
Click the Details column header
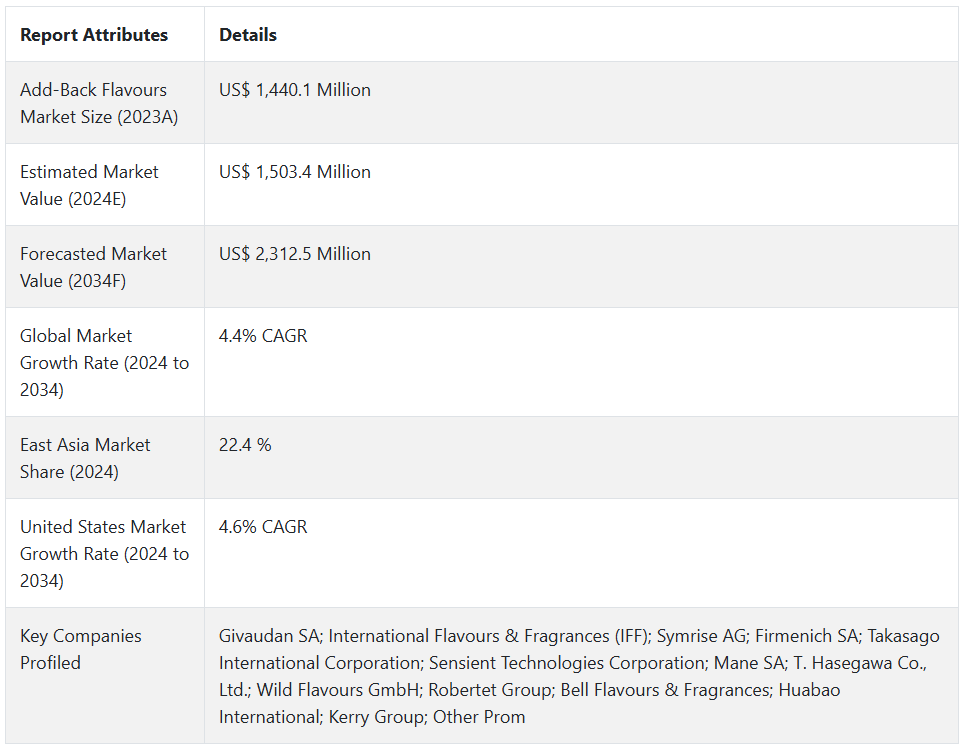point(248,35)
